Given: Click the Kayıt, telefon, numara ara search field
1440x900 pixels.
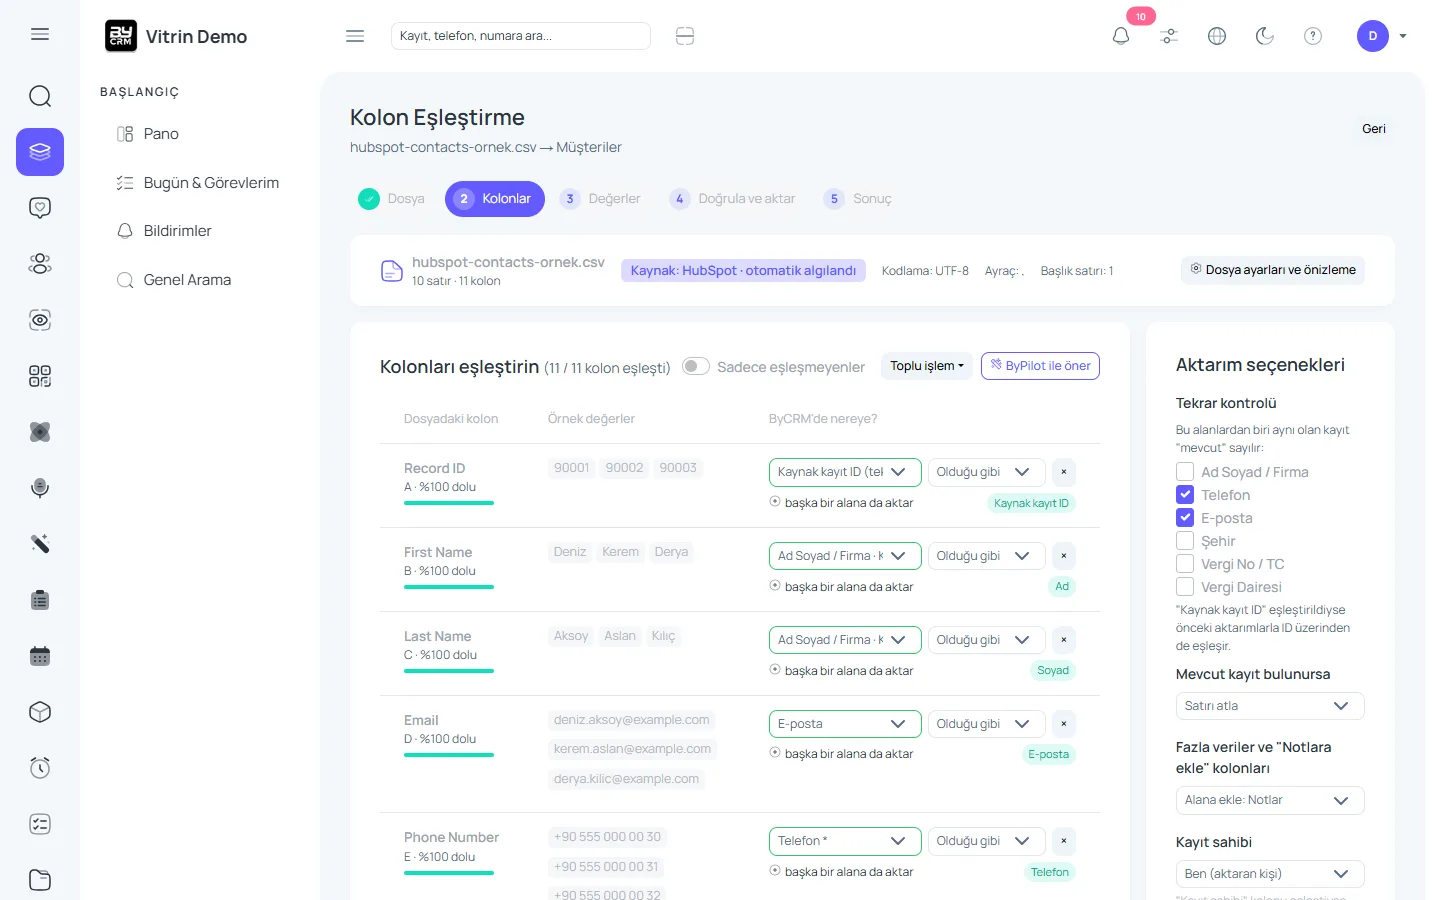Looking at the screenshot, I should 521,36.
